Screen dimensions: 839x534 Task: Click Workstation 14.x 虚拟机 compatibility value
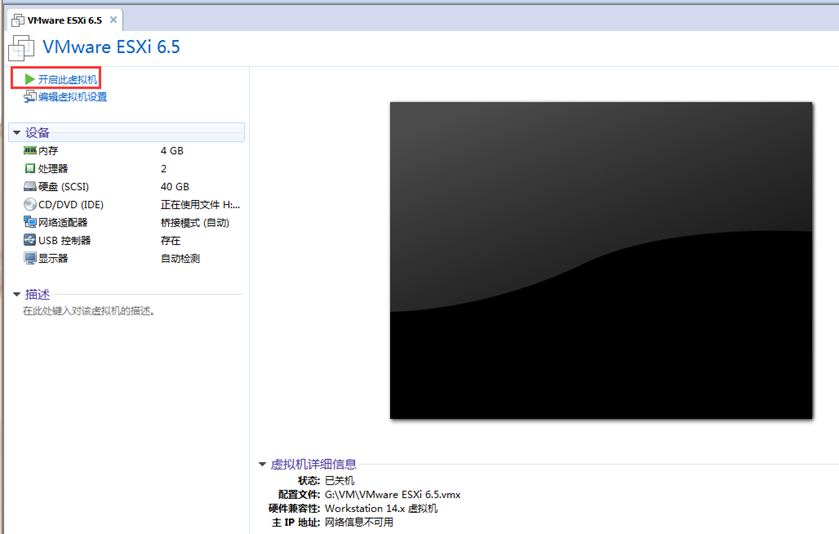pyautogui.click(x=382, y=508)
